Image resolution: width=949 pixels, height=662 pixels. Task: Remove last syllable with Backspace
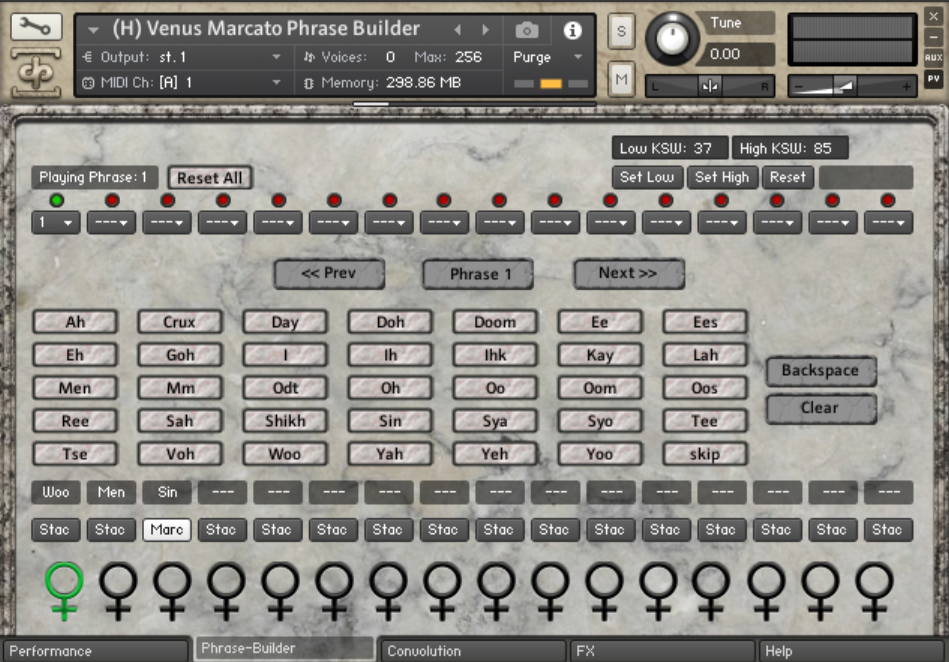click(x=820, y=370)
